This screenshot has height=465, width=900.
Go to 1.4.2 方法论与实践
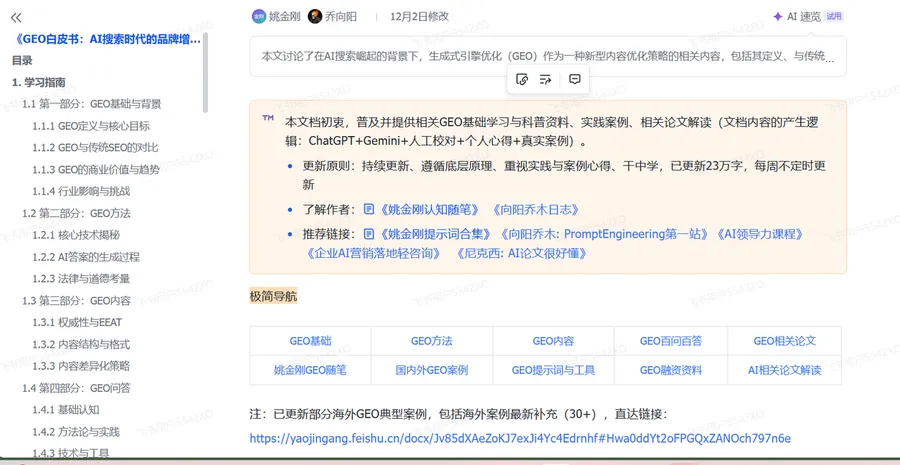(x=76, y=431)
